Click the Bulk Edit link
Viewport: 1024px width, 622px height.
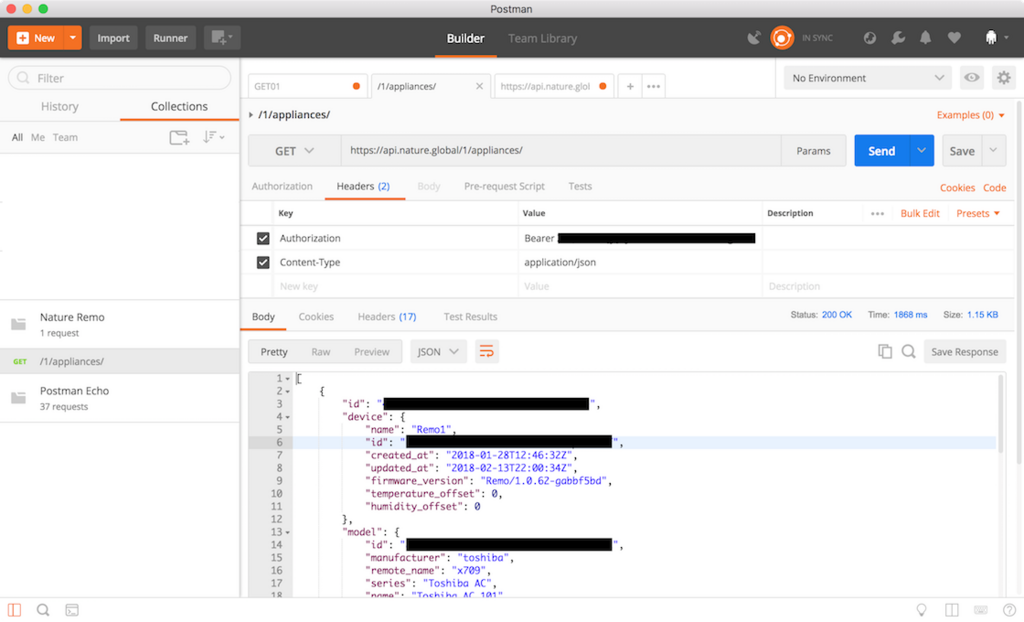[x=920, y=214]
